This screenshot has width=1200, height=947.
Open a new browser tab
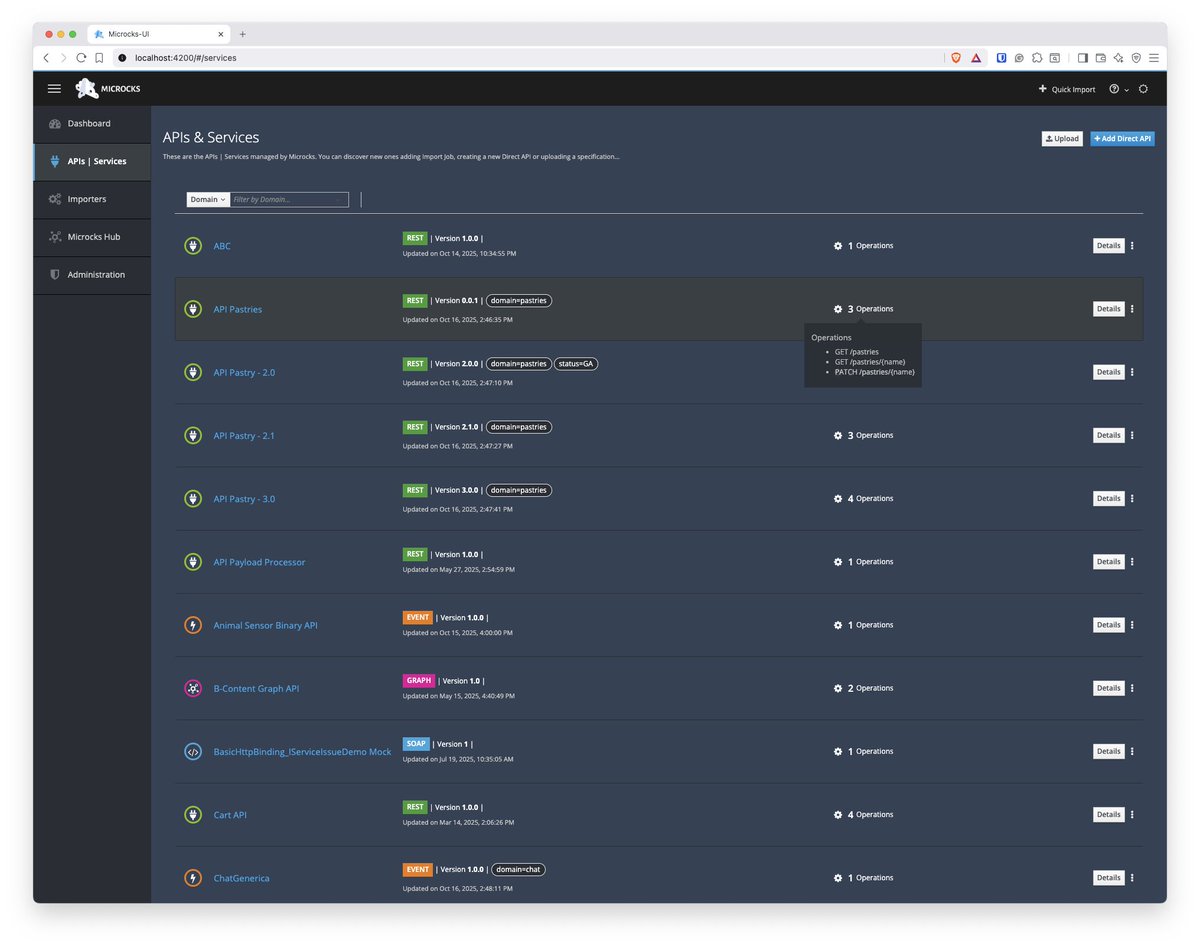point(242,34)
